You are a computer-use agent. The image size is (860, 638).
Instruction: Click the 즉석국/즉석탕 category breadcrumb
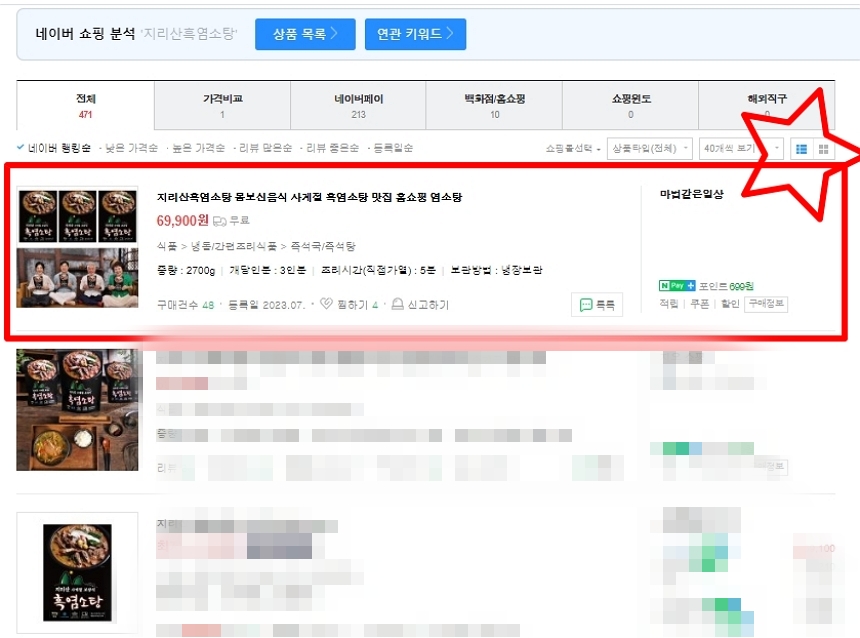[323, 246]
